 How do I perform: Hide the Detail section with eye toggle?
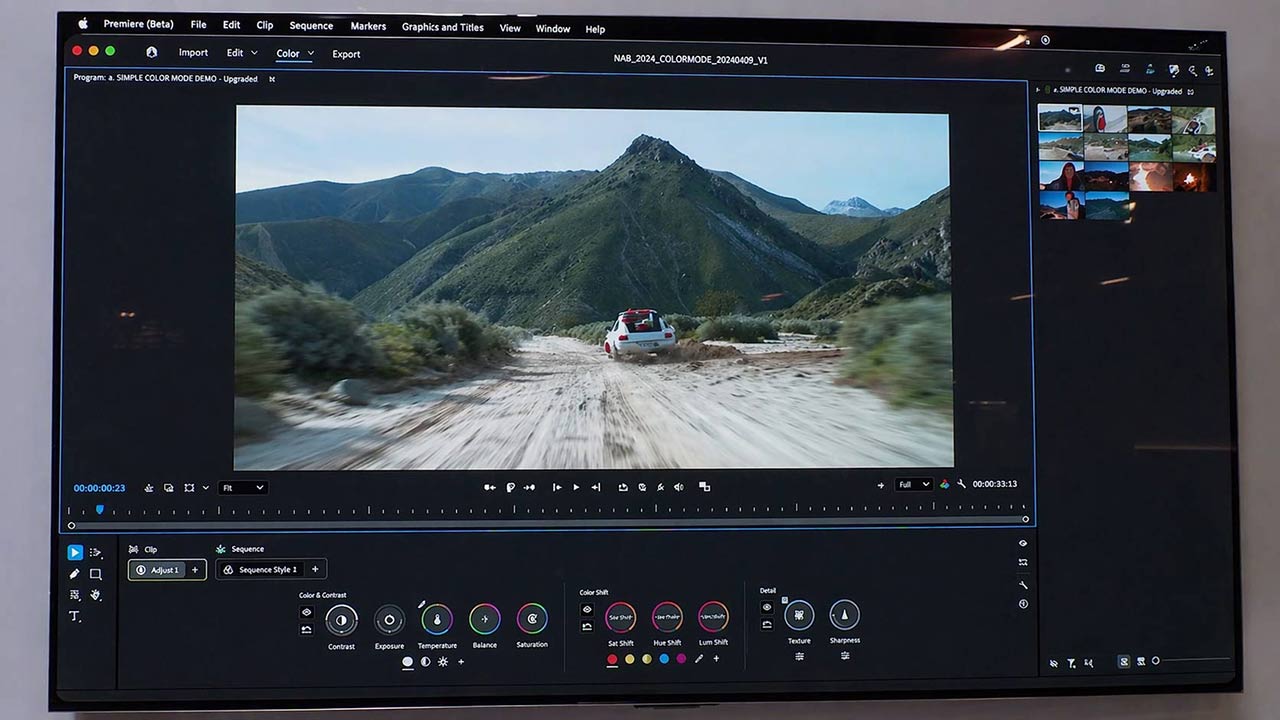click(x=767, y=607)
